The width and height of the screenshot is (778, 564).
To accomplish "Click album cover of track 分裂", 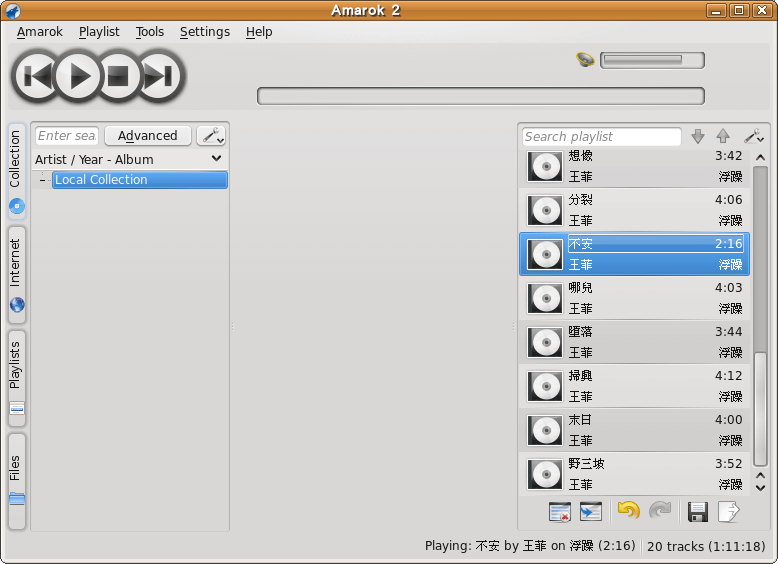I will coord(545,210).
